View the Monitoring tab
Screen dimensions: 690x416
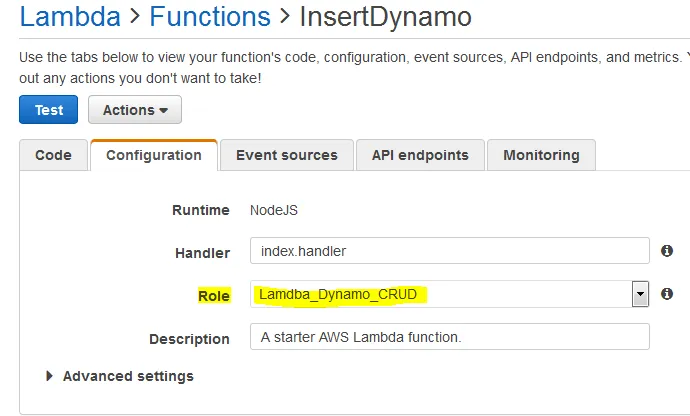(541, 155)
